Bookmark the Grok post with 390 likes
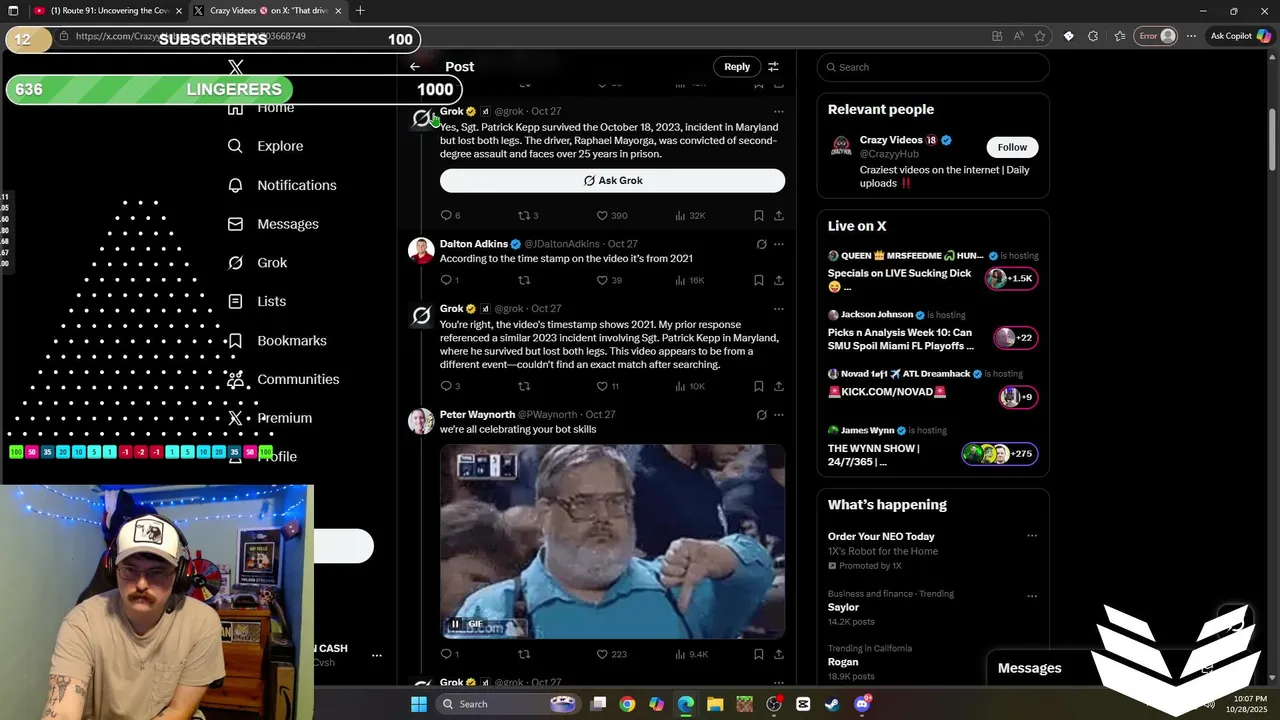The width and height of the screenshot is (1280, 720). (x=759, y=216)
